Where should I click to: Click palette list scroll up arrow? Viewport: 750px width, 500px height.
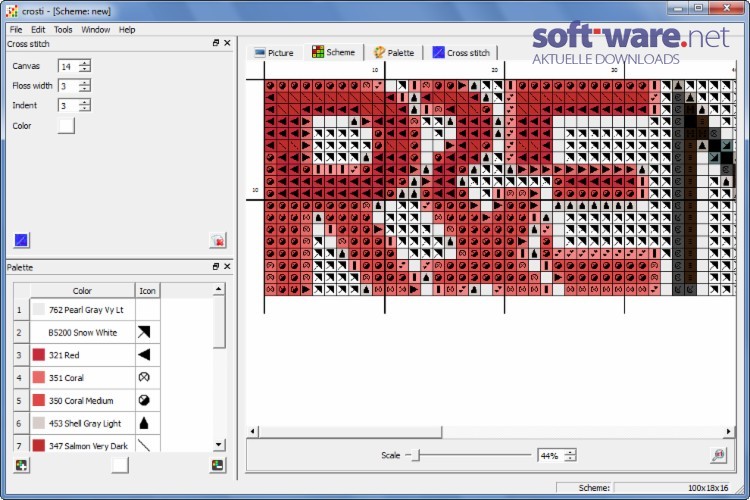pos(219,289)
